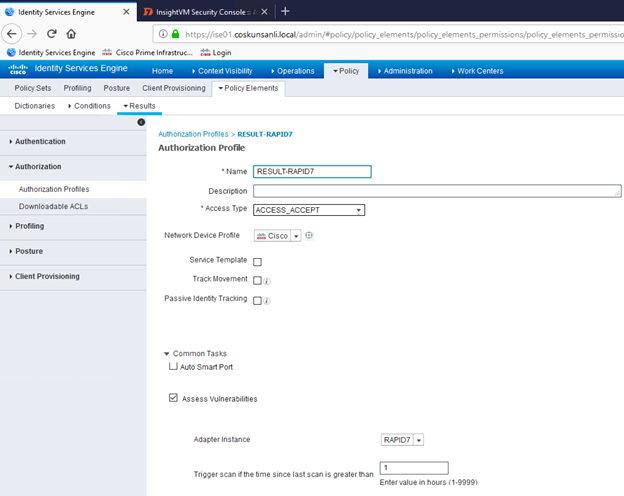Click the Cisco logo in the ISE header
The image size is (624, 496).
[18, 69]
